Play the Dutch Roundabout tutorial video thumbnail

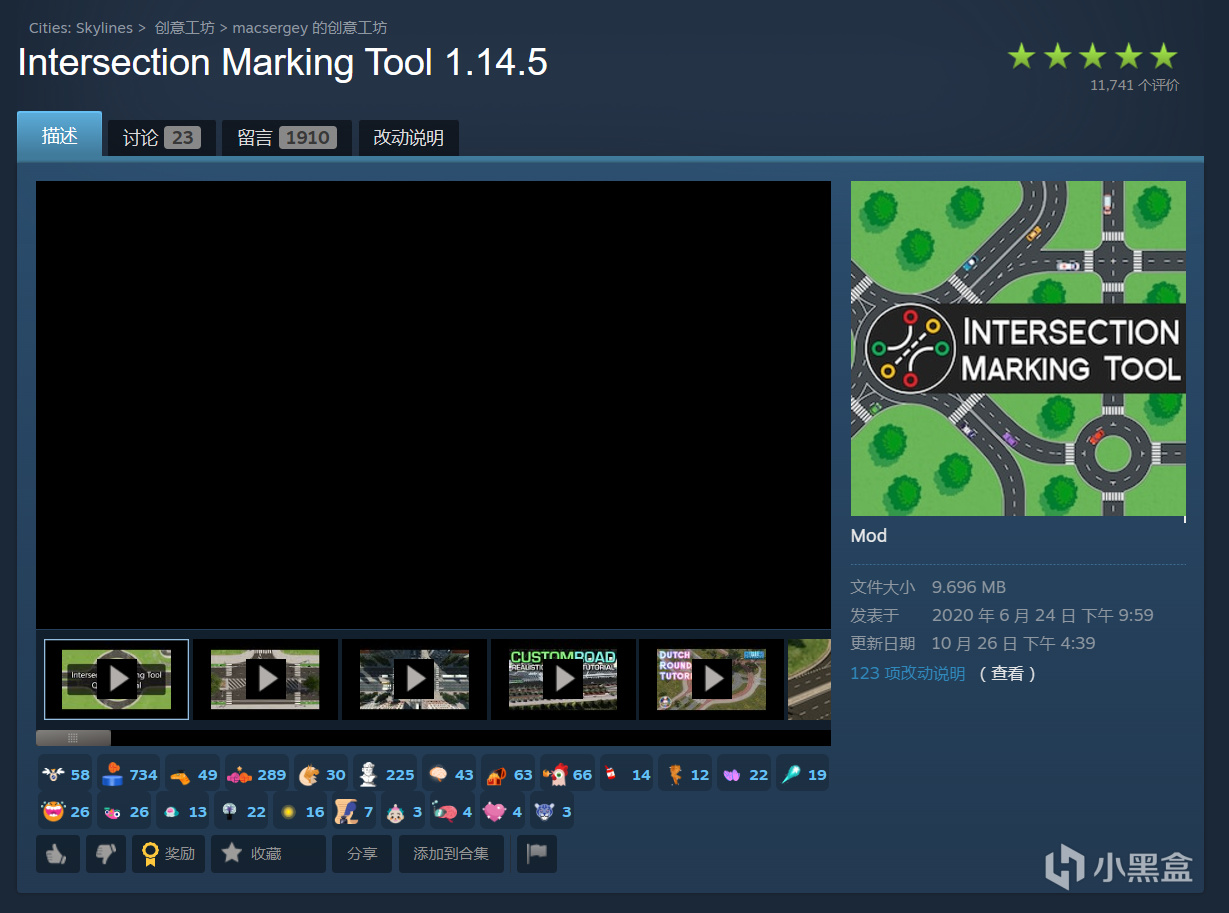(x=712, y=679)
